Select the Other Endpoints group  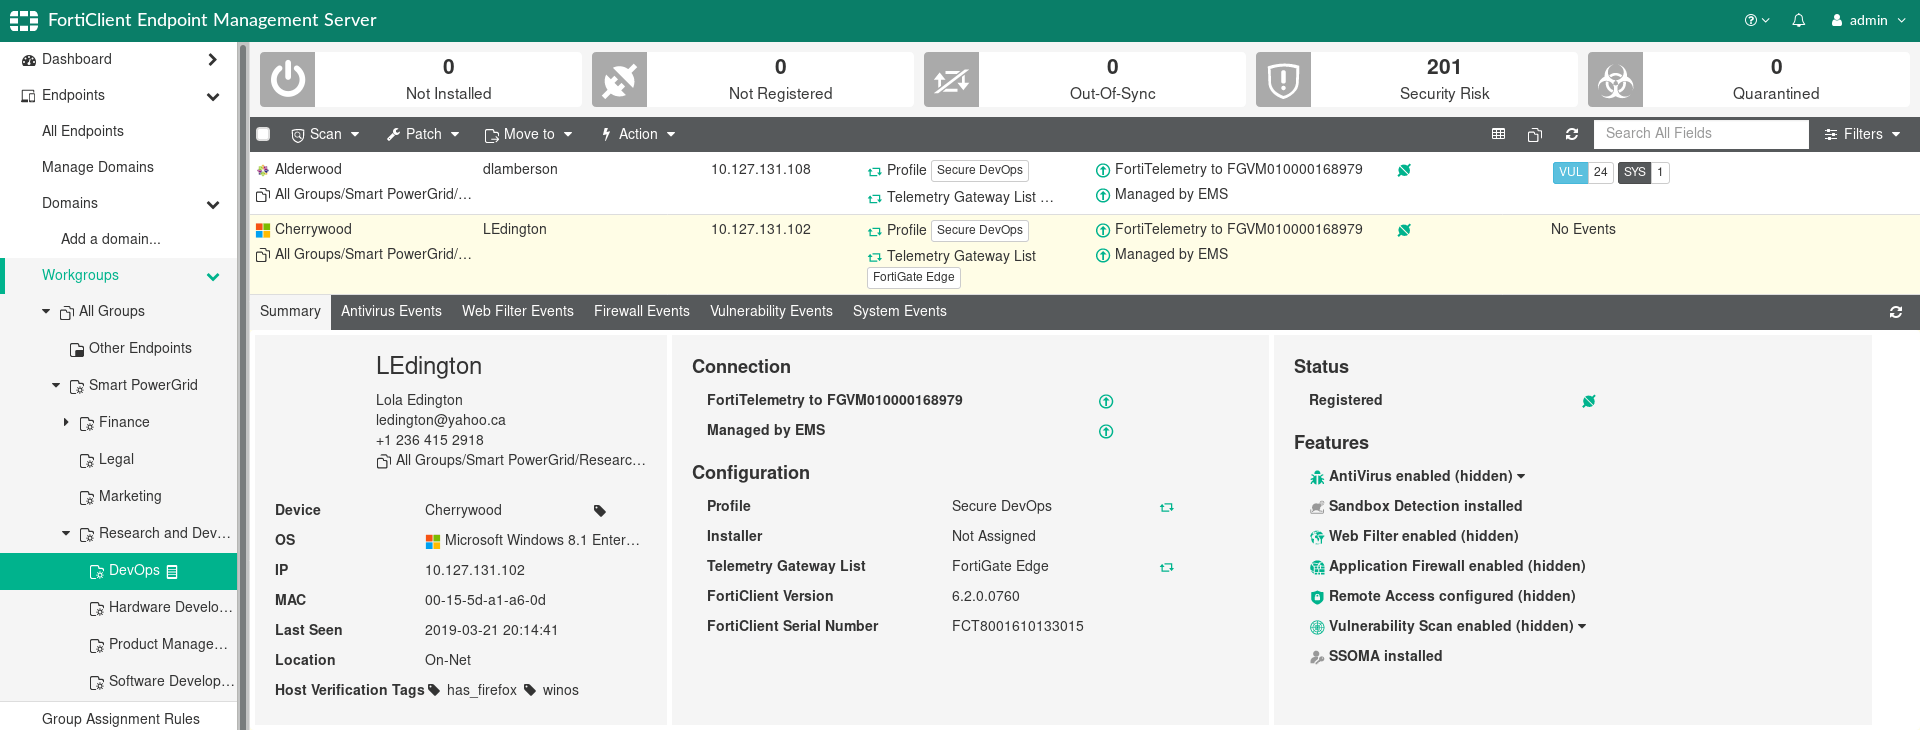[x=130, y=348]
